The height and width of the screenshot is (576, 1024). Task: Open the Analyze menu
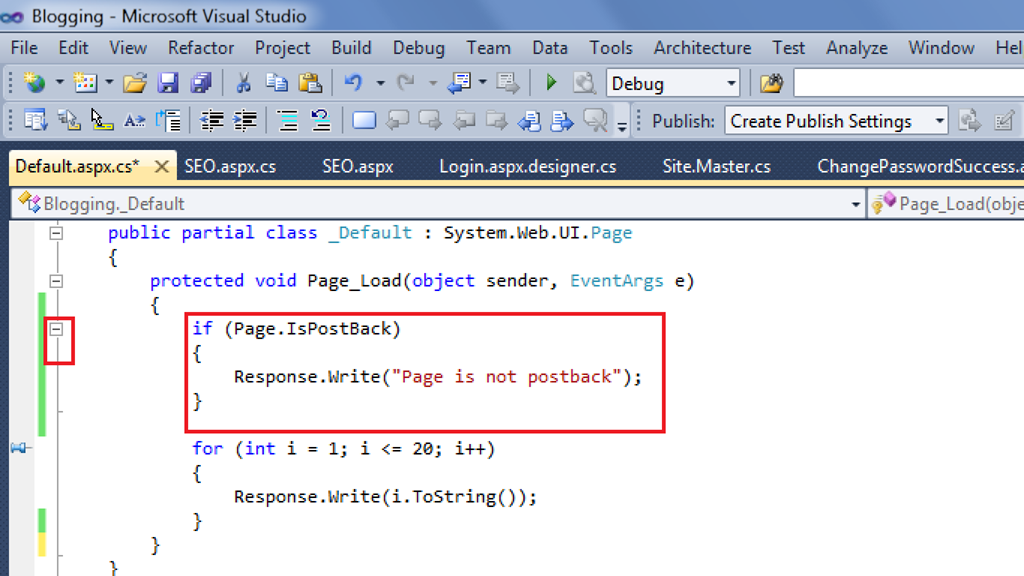857,48
